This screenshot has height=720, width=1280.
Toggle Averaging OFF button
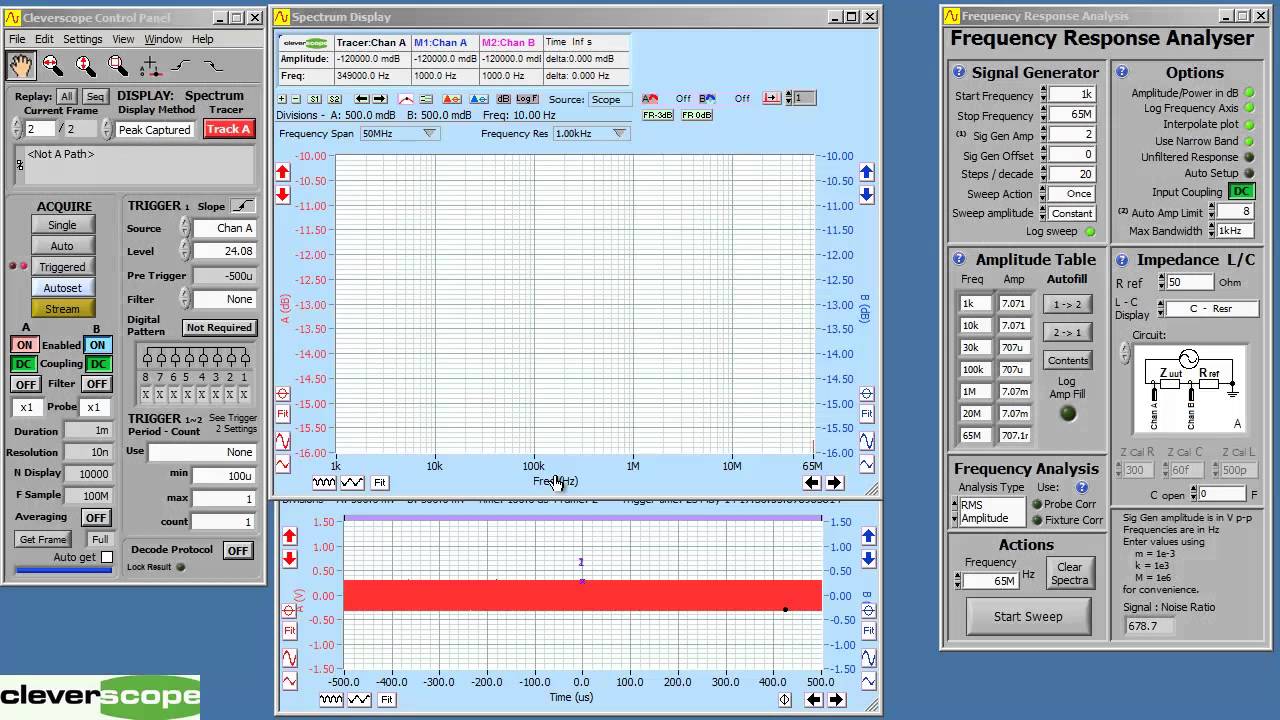[x=96, y=517]
